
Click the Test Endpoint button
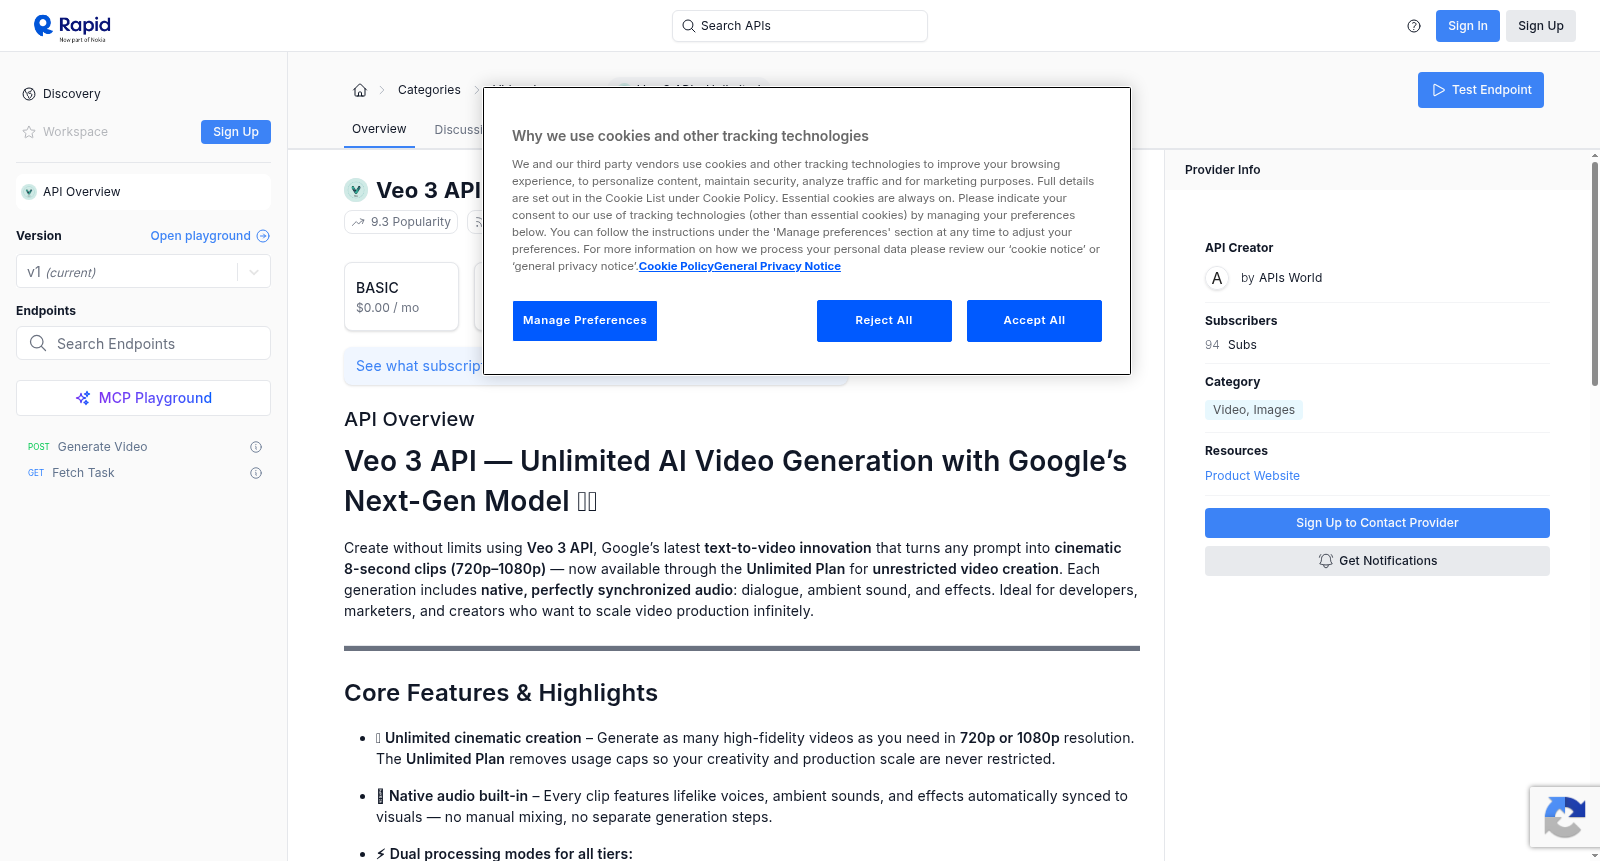click(1481, 90)
